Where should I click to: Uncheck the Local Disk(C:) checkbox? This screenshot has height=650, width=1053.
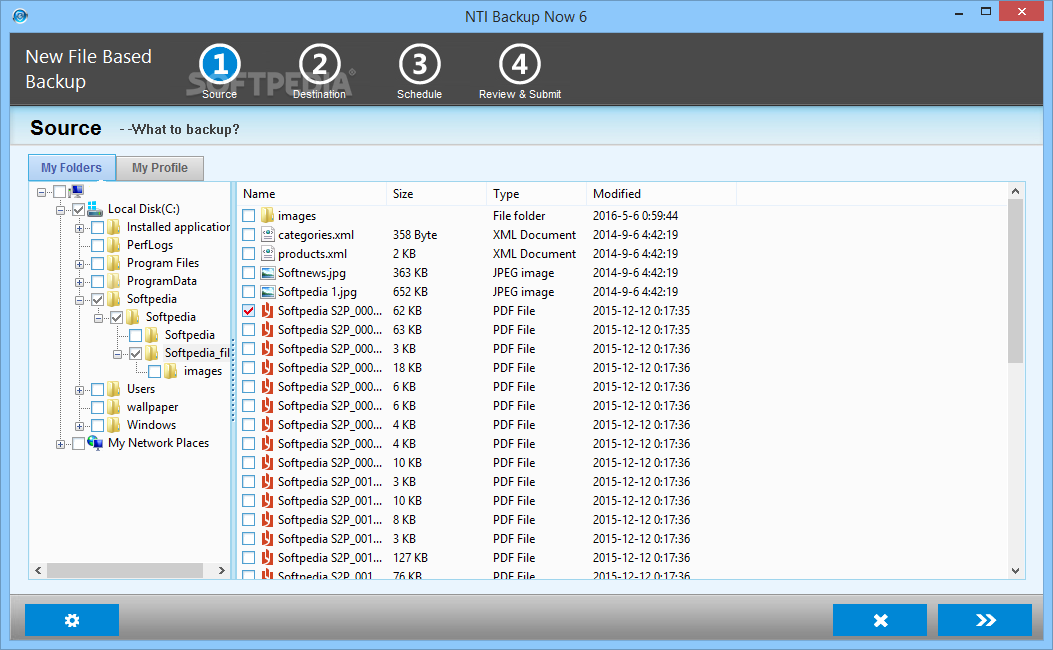click(x=79, y=210)
